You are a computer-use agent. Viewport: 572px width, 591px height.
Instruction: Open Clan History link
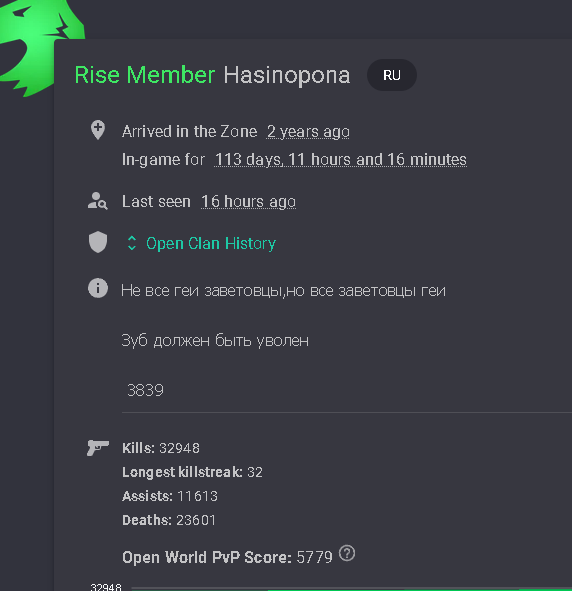(211, 243)
